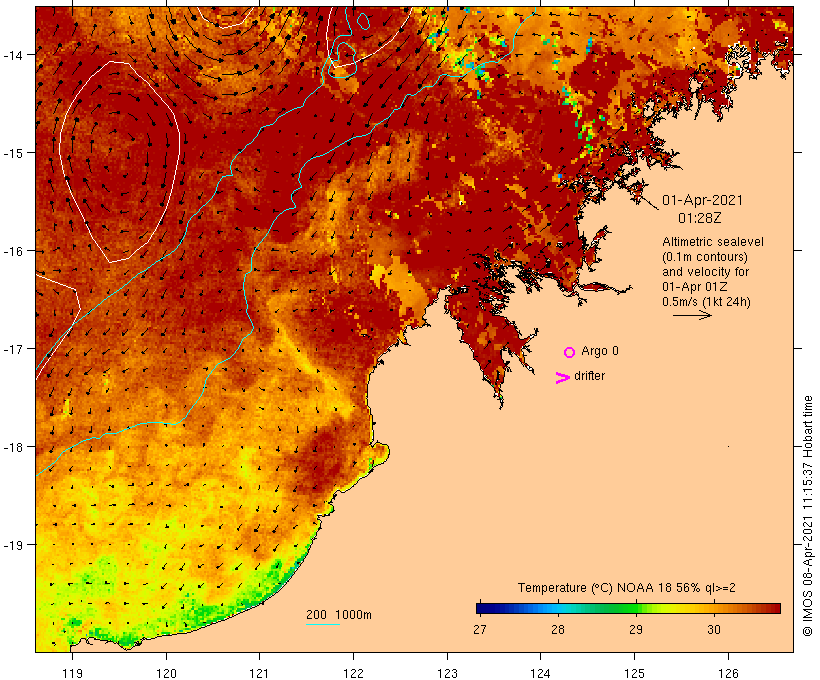Image resolution: width=820 pixels, height=680 pixels.
Task: Click the '01-Apr-2021' date label
Action: (702, 200)
